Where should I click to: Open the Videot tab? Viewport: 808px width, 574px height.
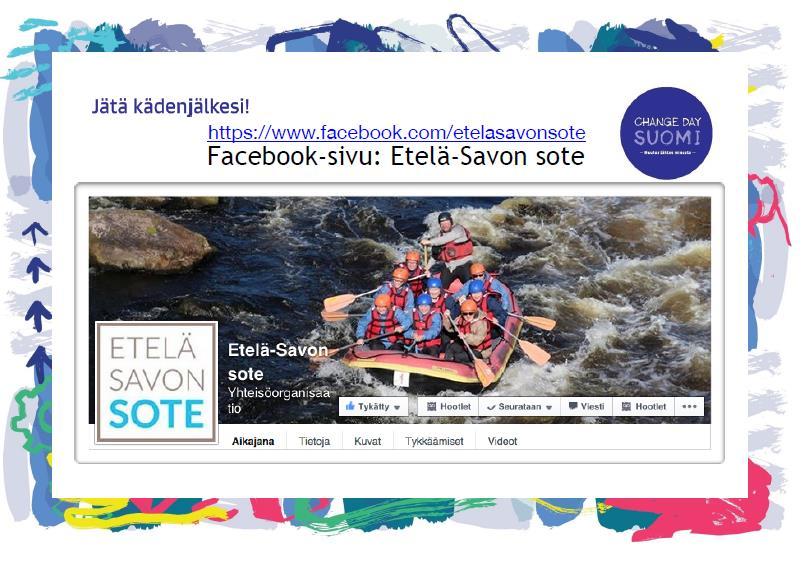point(502,441)
